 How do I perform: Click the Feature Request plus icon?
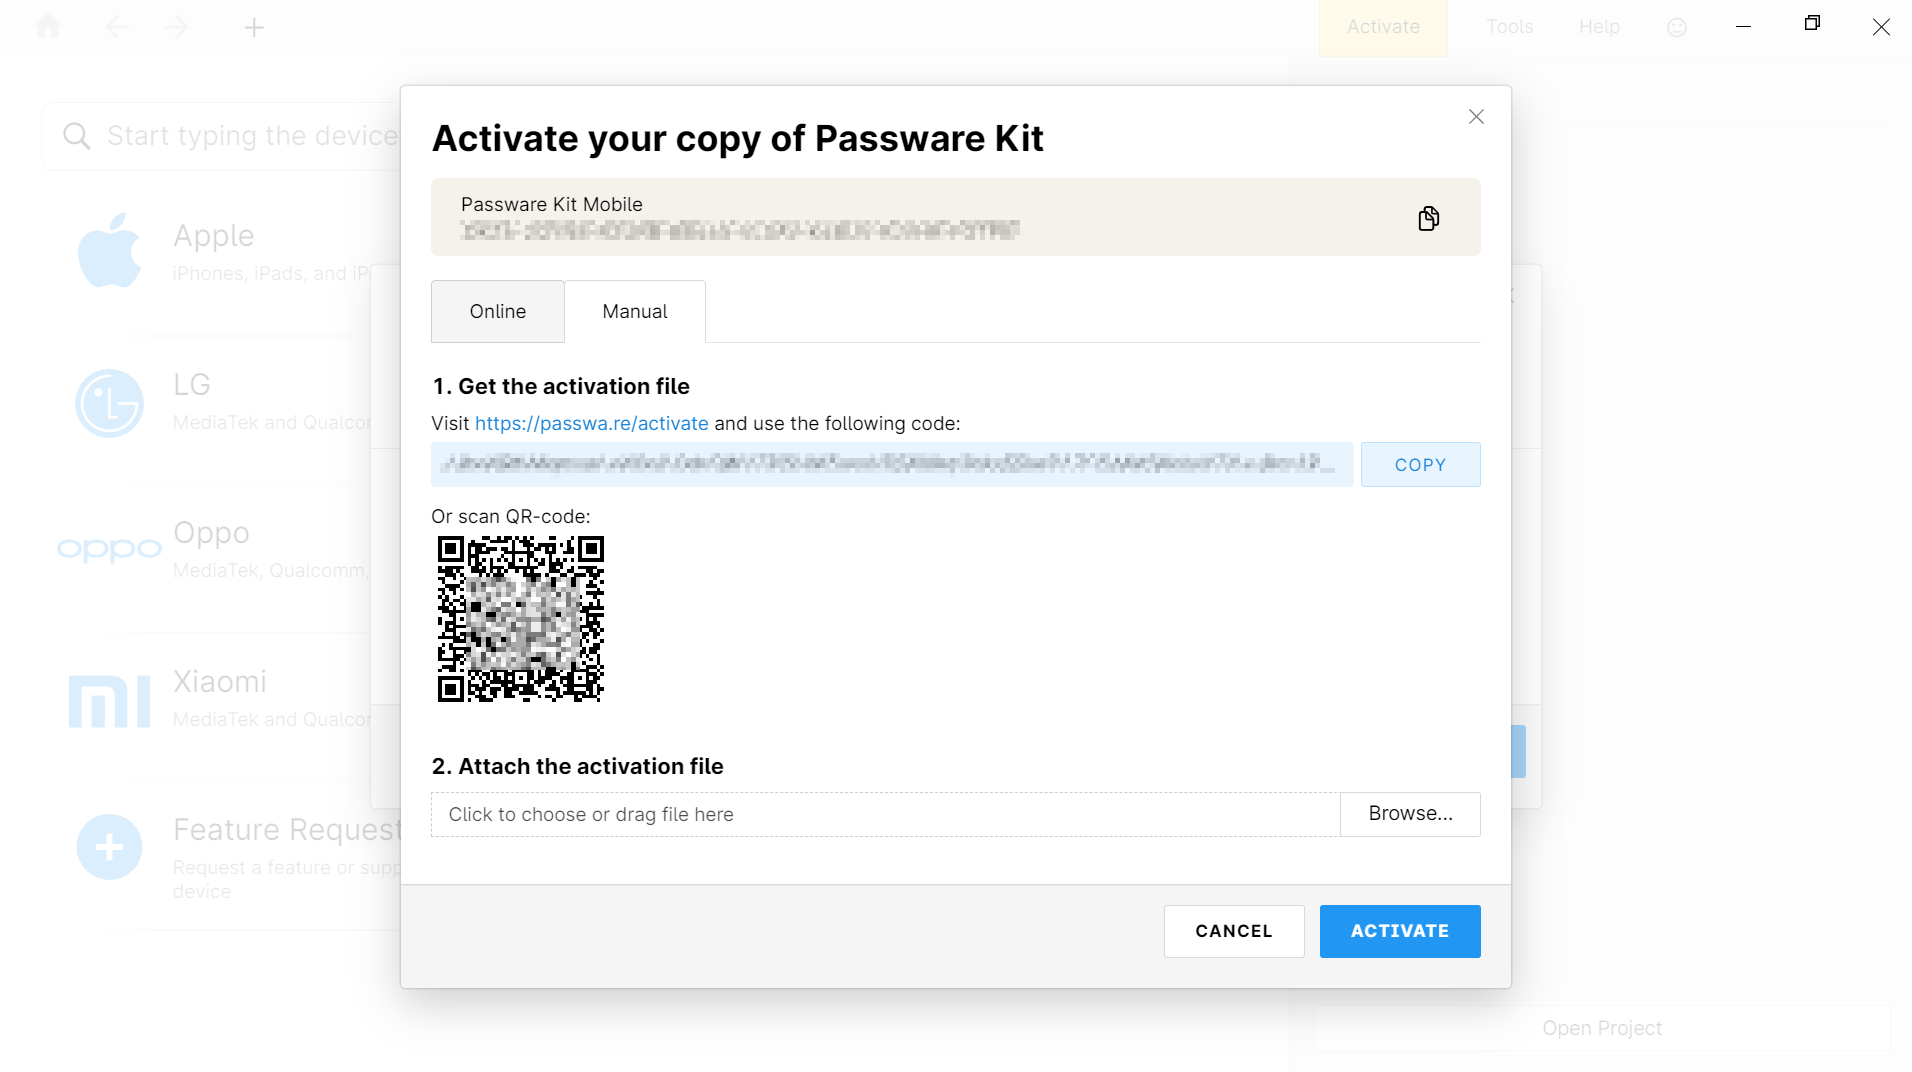pyautogui.click(x=108, y=846)
